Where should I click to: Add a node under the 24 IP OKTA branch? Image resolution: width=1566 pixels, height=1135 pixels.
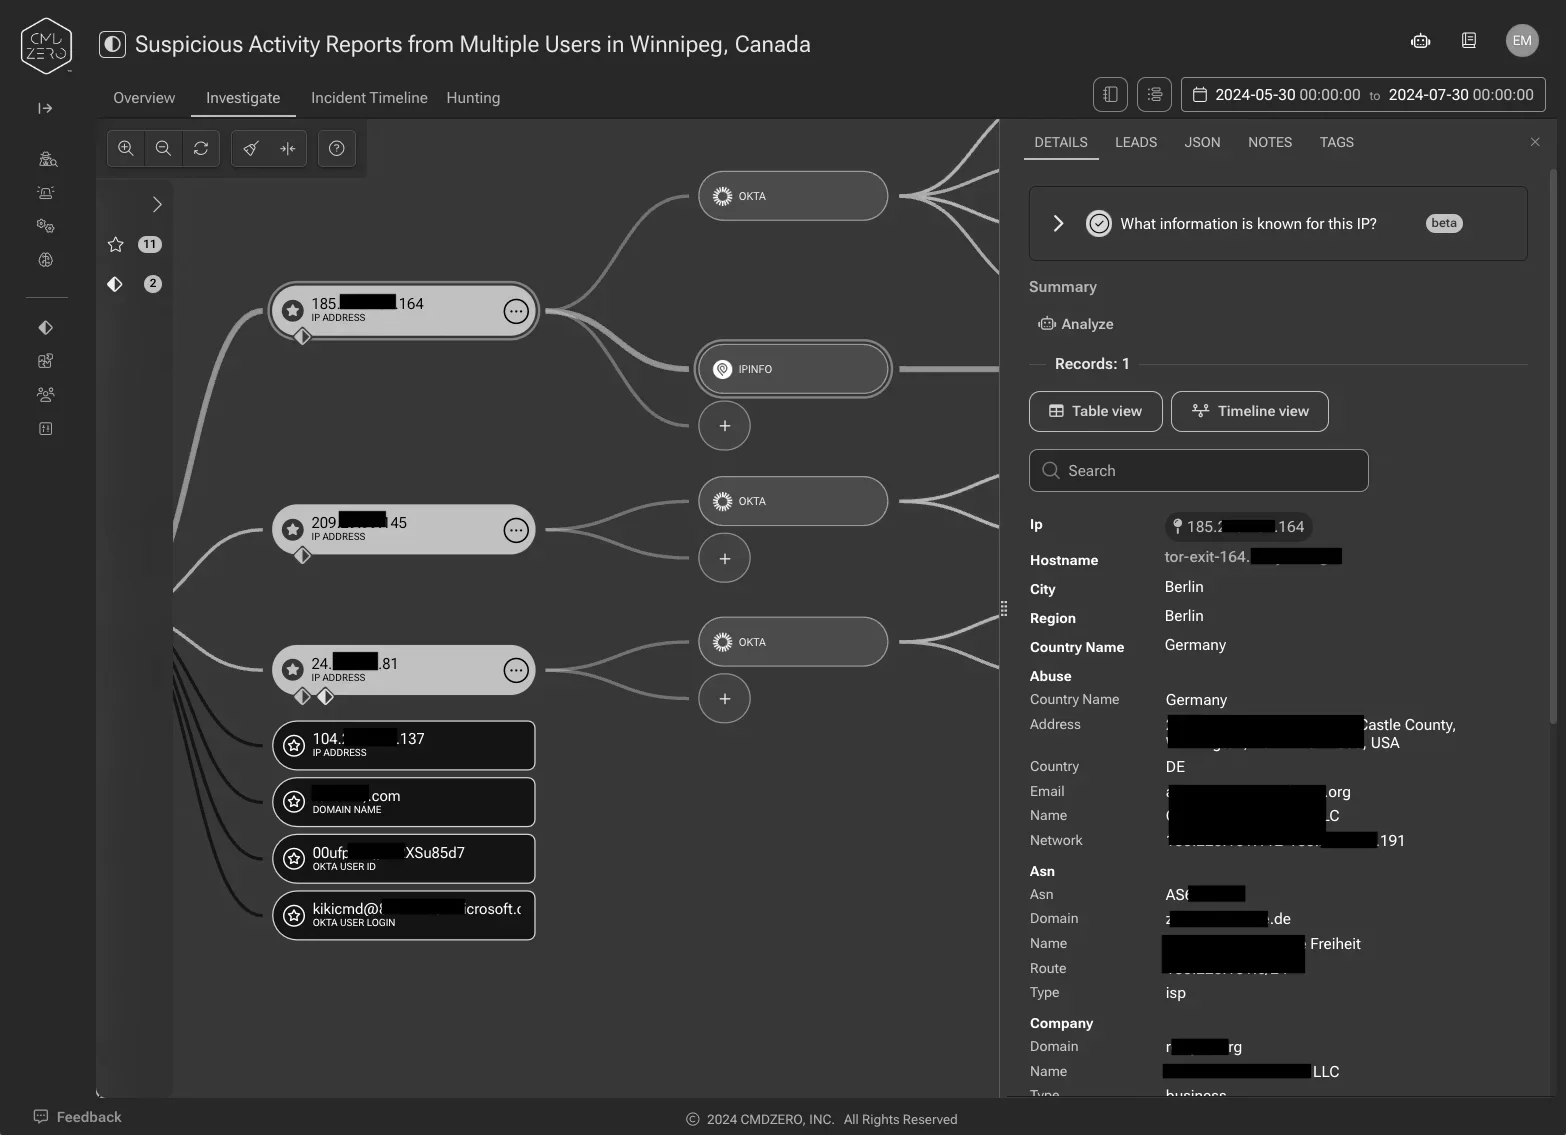point(725,699)
